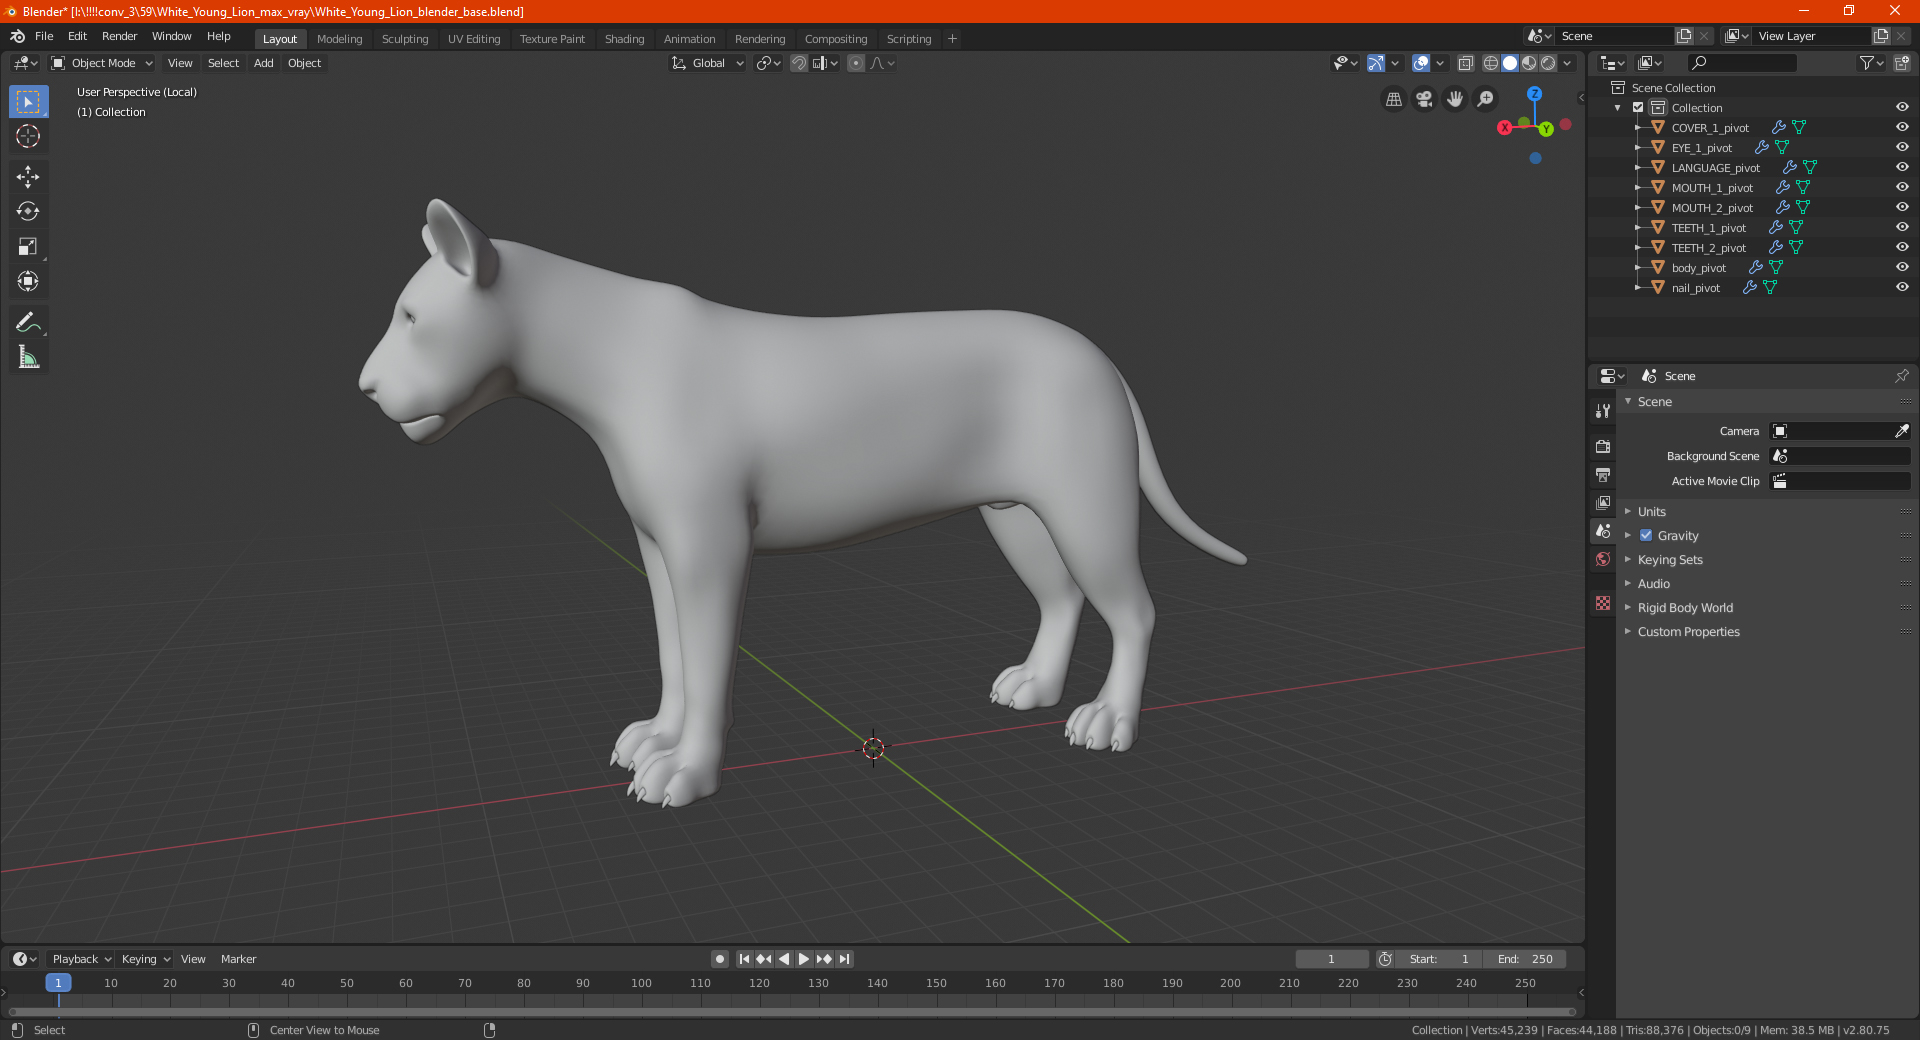Select the Move tool
Screen dimensions: 1920x1040
click(x=28, y=177)
